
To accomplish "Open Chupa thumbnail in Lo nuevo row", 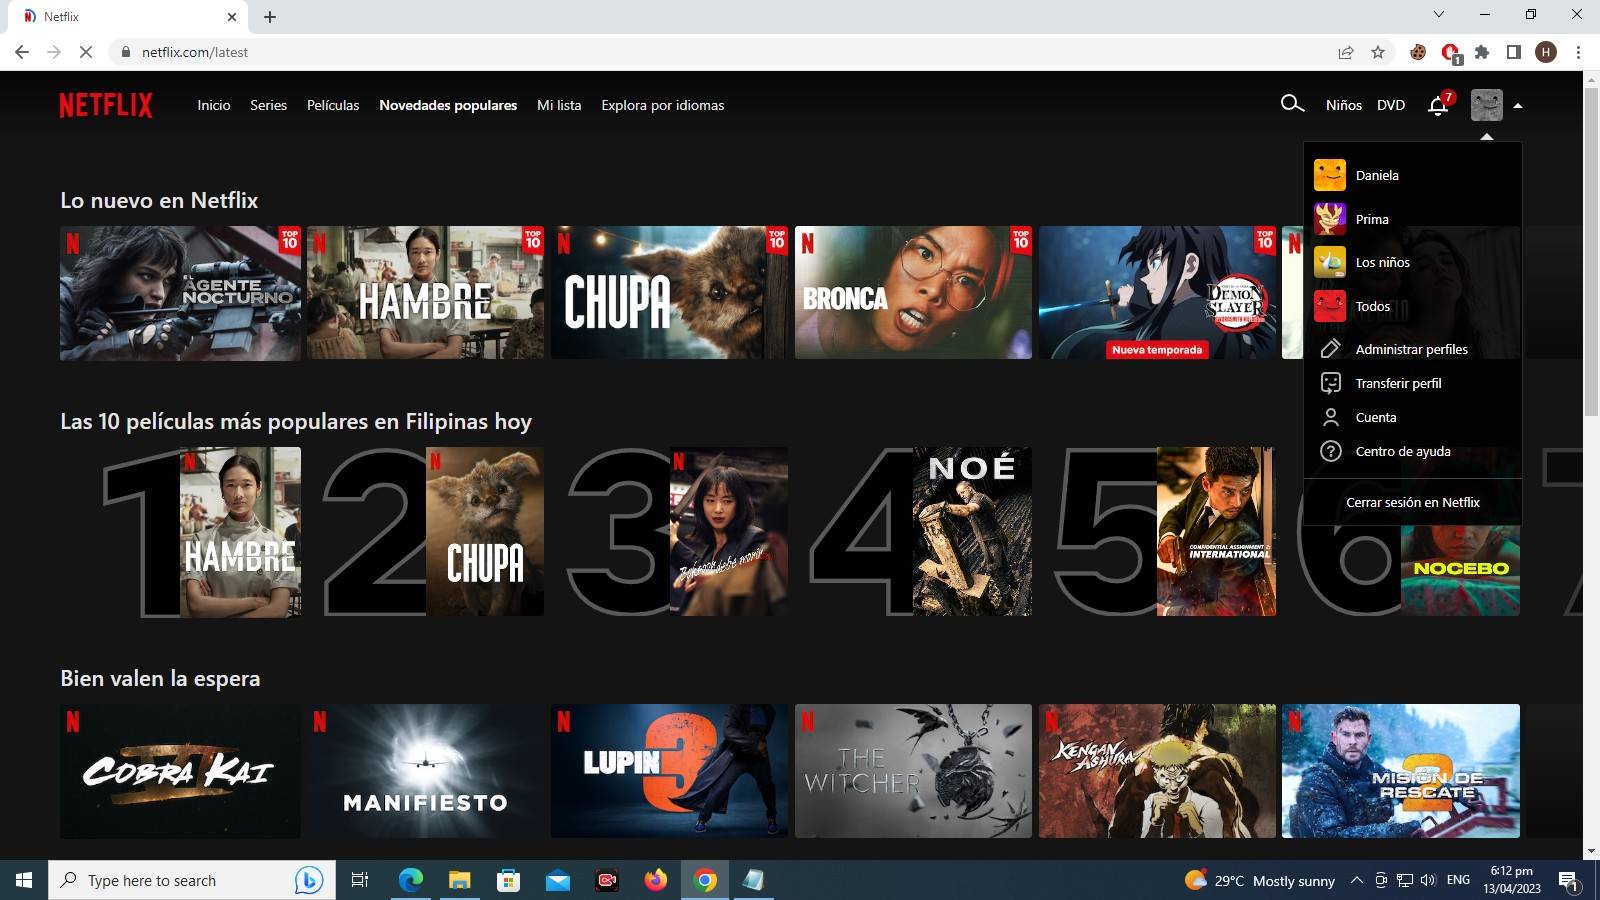I will [669, 292].
